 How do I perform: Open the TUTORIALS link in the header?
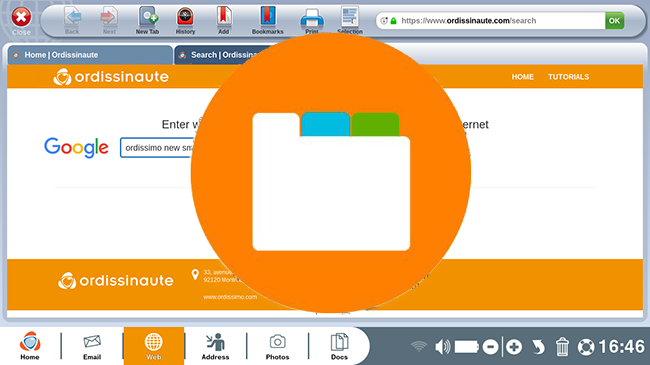pyautogui.click(x=568, y=77)
